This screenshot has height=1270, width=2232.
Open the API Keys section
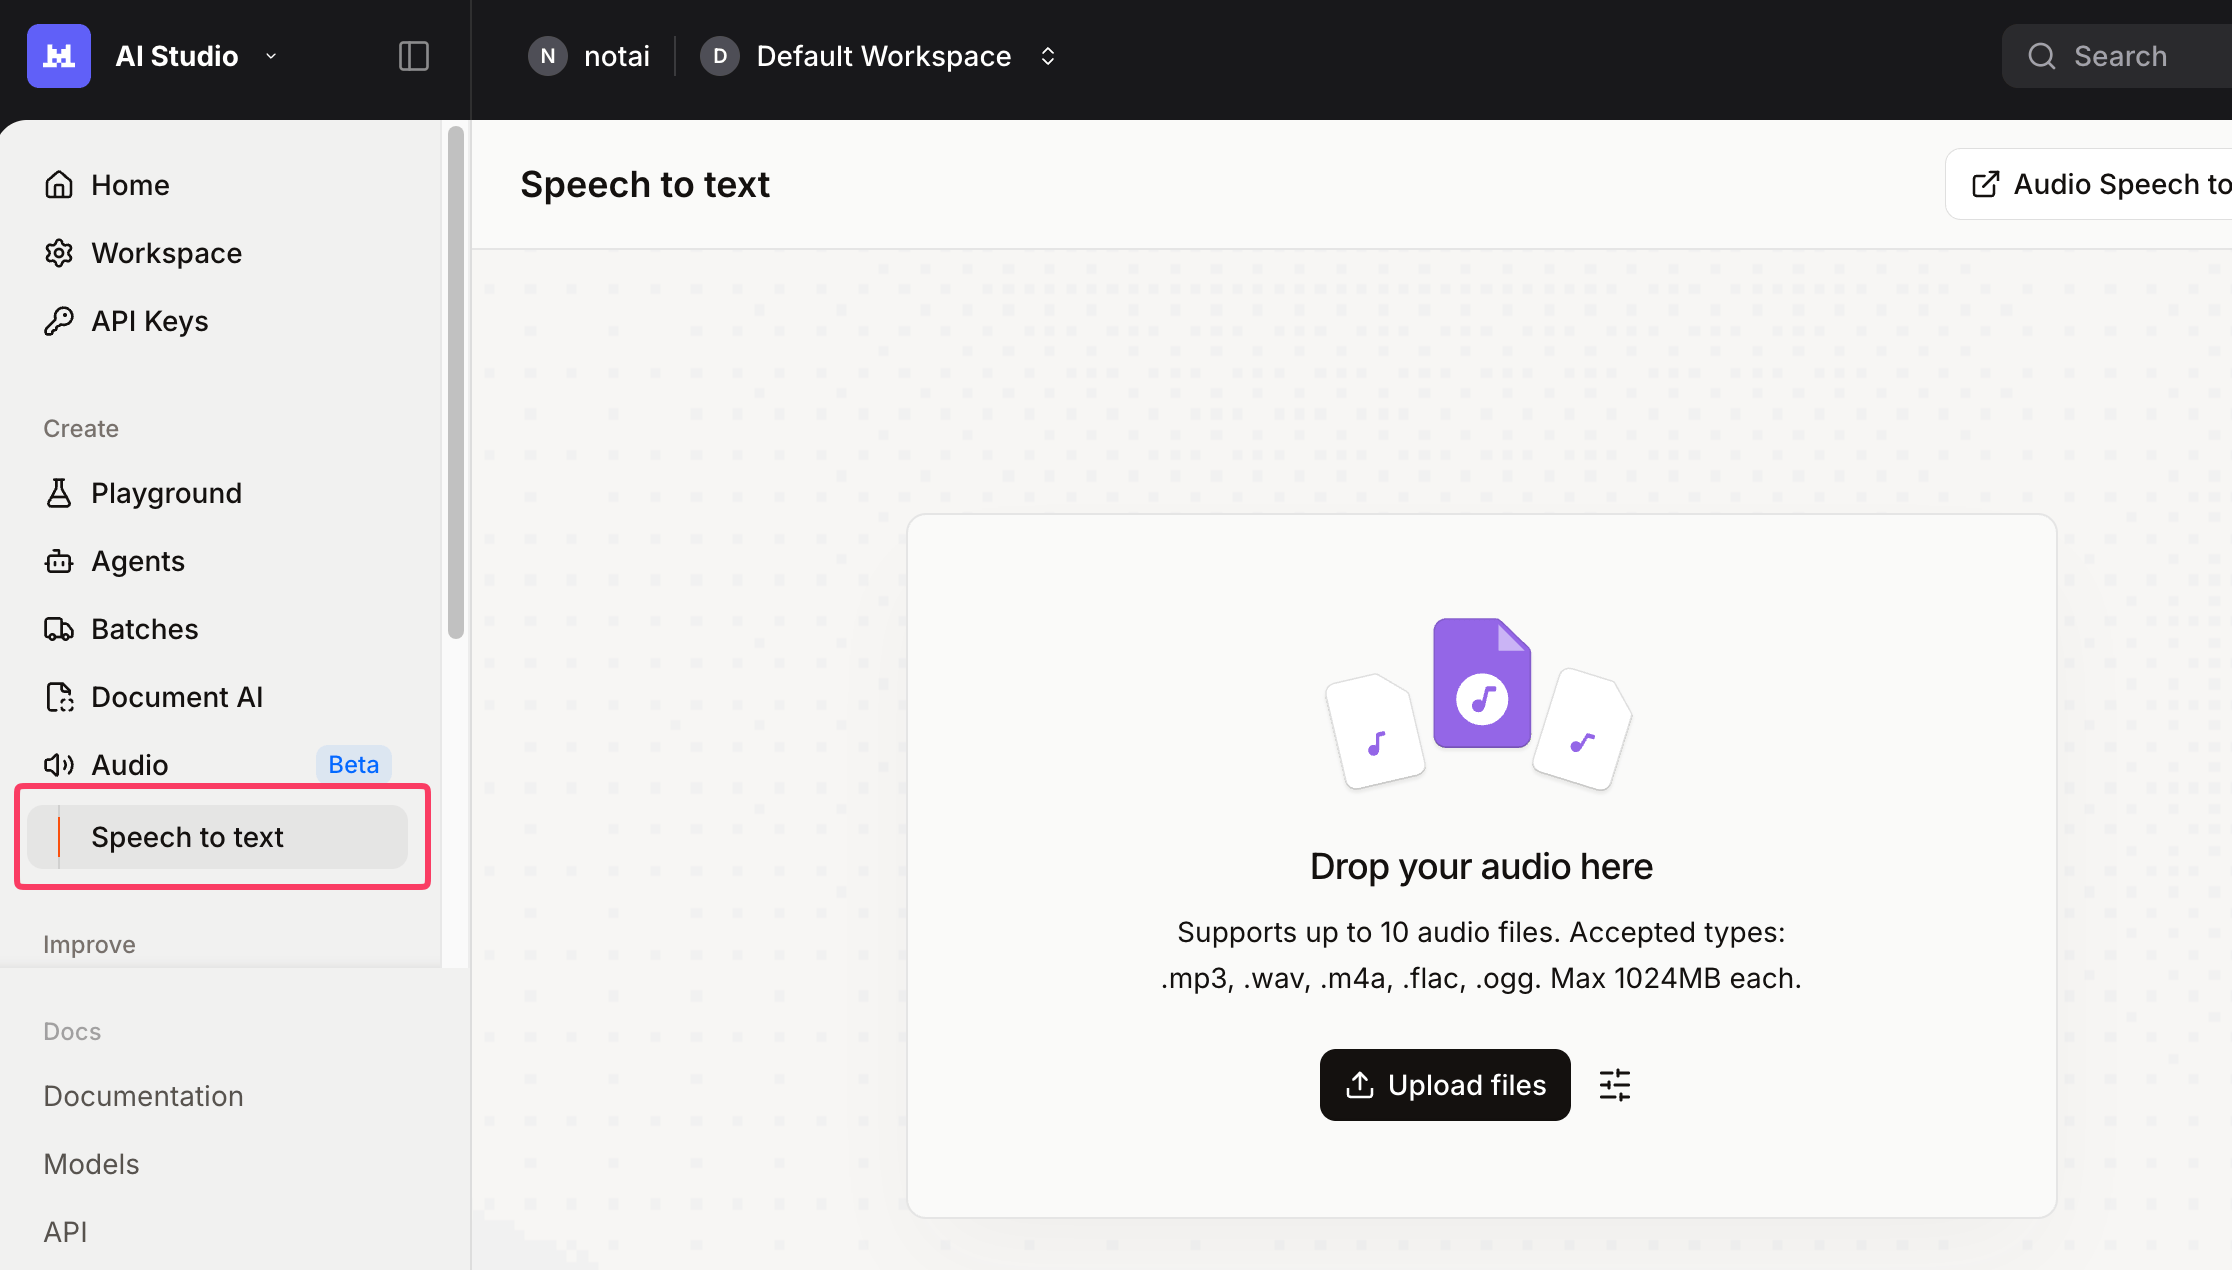click(x=149, y=320)
